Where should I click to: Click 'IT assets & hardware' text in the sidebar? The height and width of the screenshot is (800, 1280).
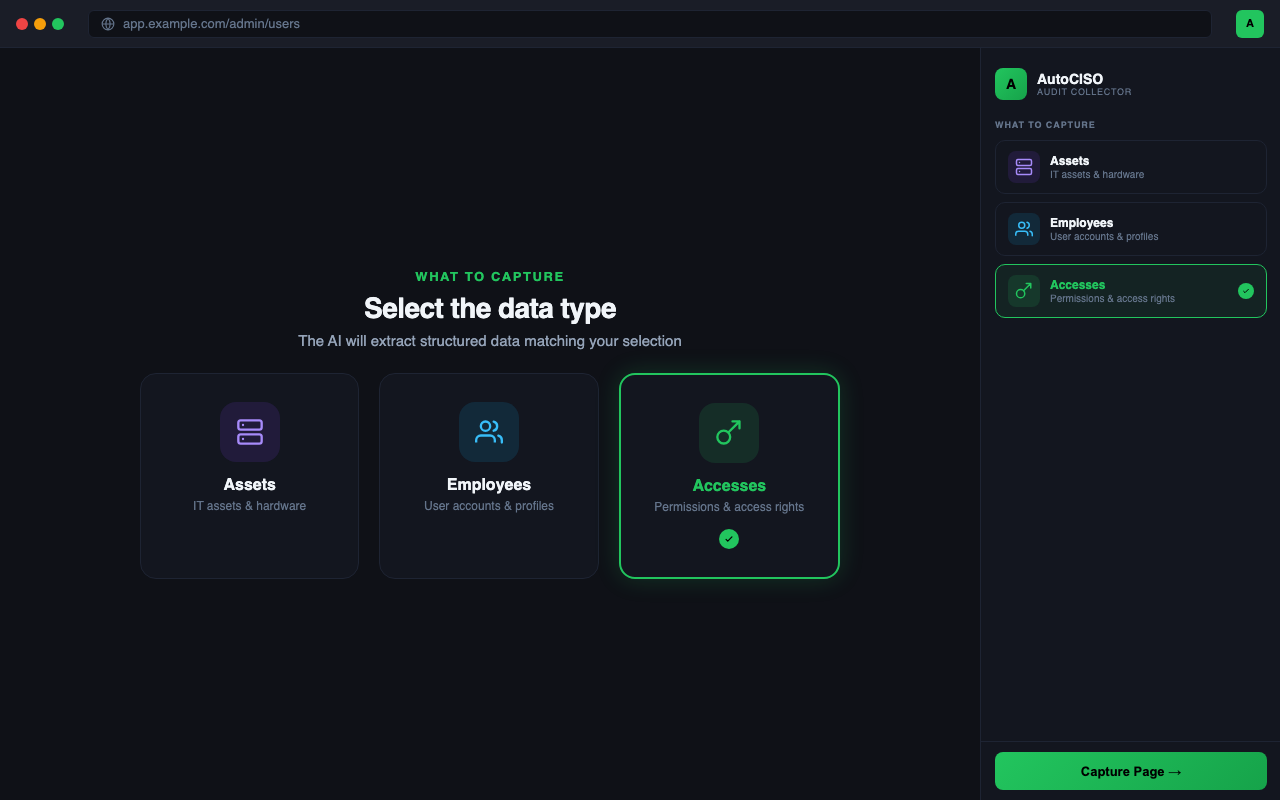pyautogui.click(x=1097, y=175)
